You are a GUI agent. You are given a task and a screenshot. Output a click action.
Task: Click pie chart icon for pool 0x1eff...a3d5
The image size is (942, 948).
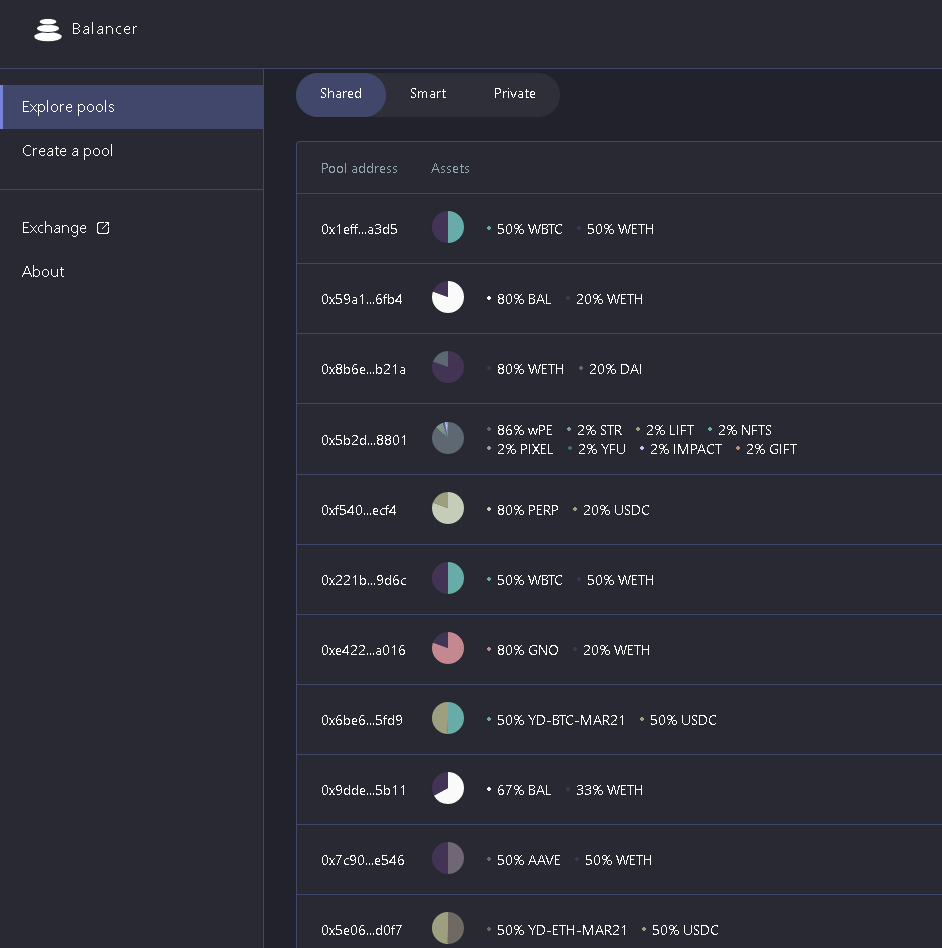tap(448, 227)
